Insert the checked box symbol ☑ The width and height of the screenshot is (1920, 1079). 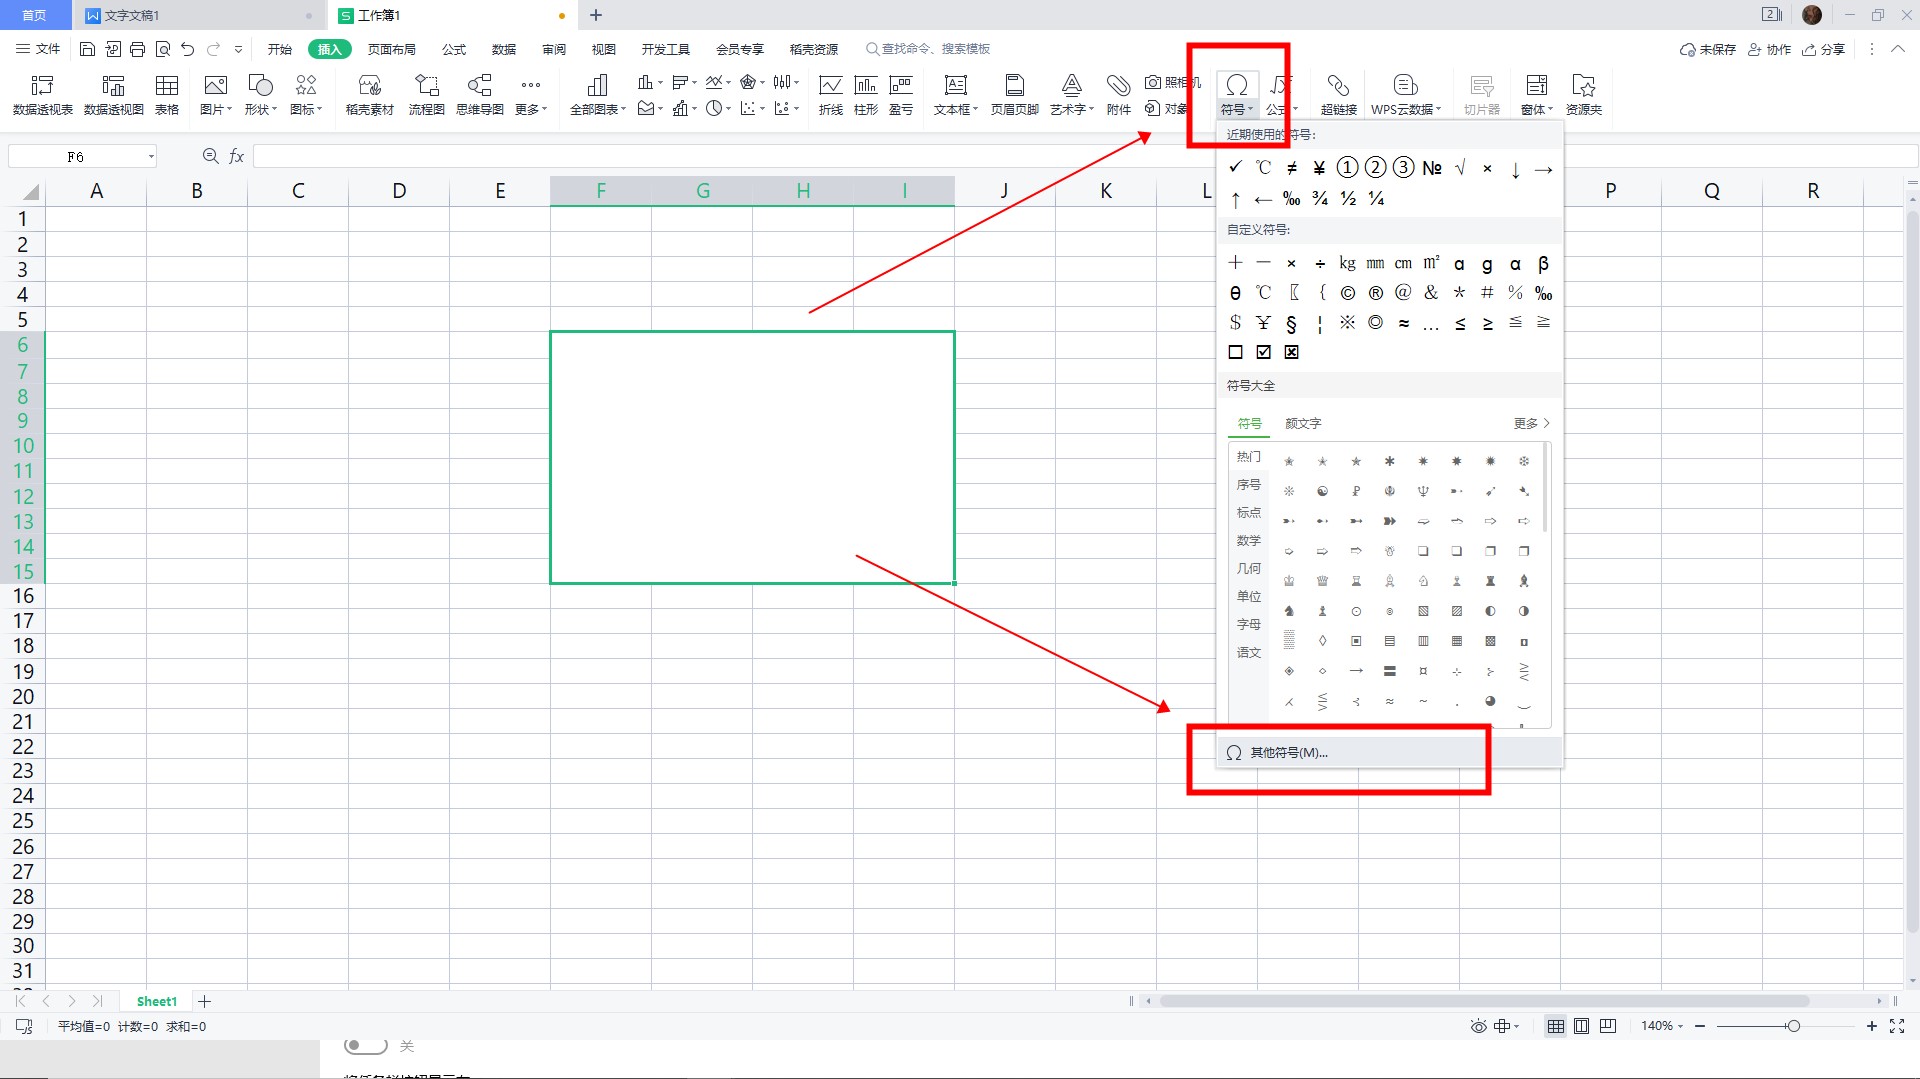click(x=1263, y=352)
